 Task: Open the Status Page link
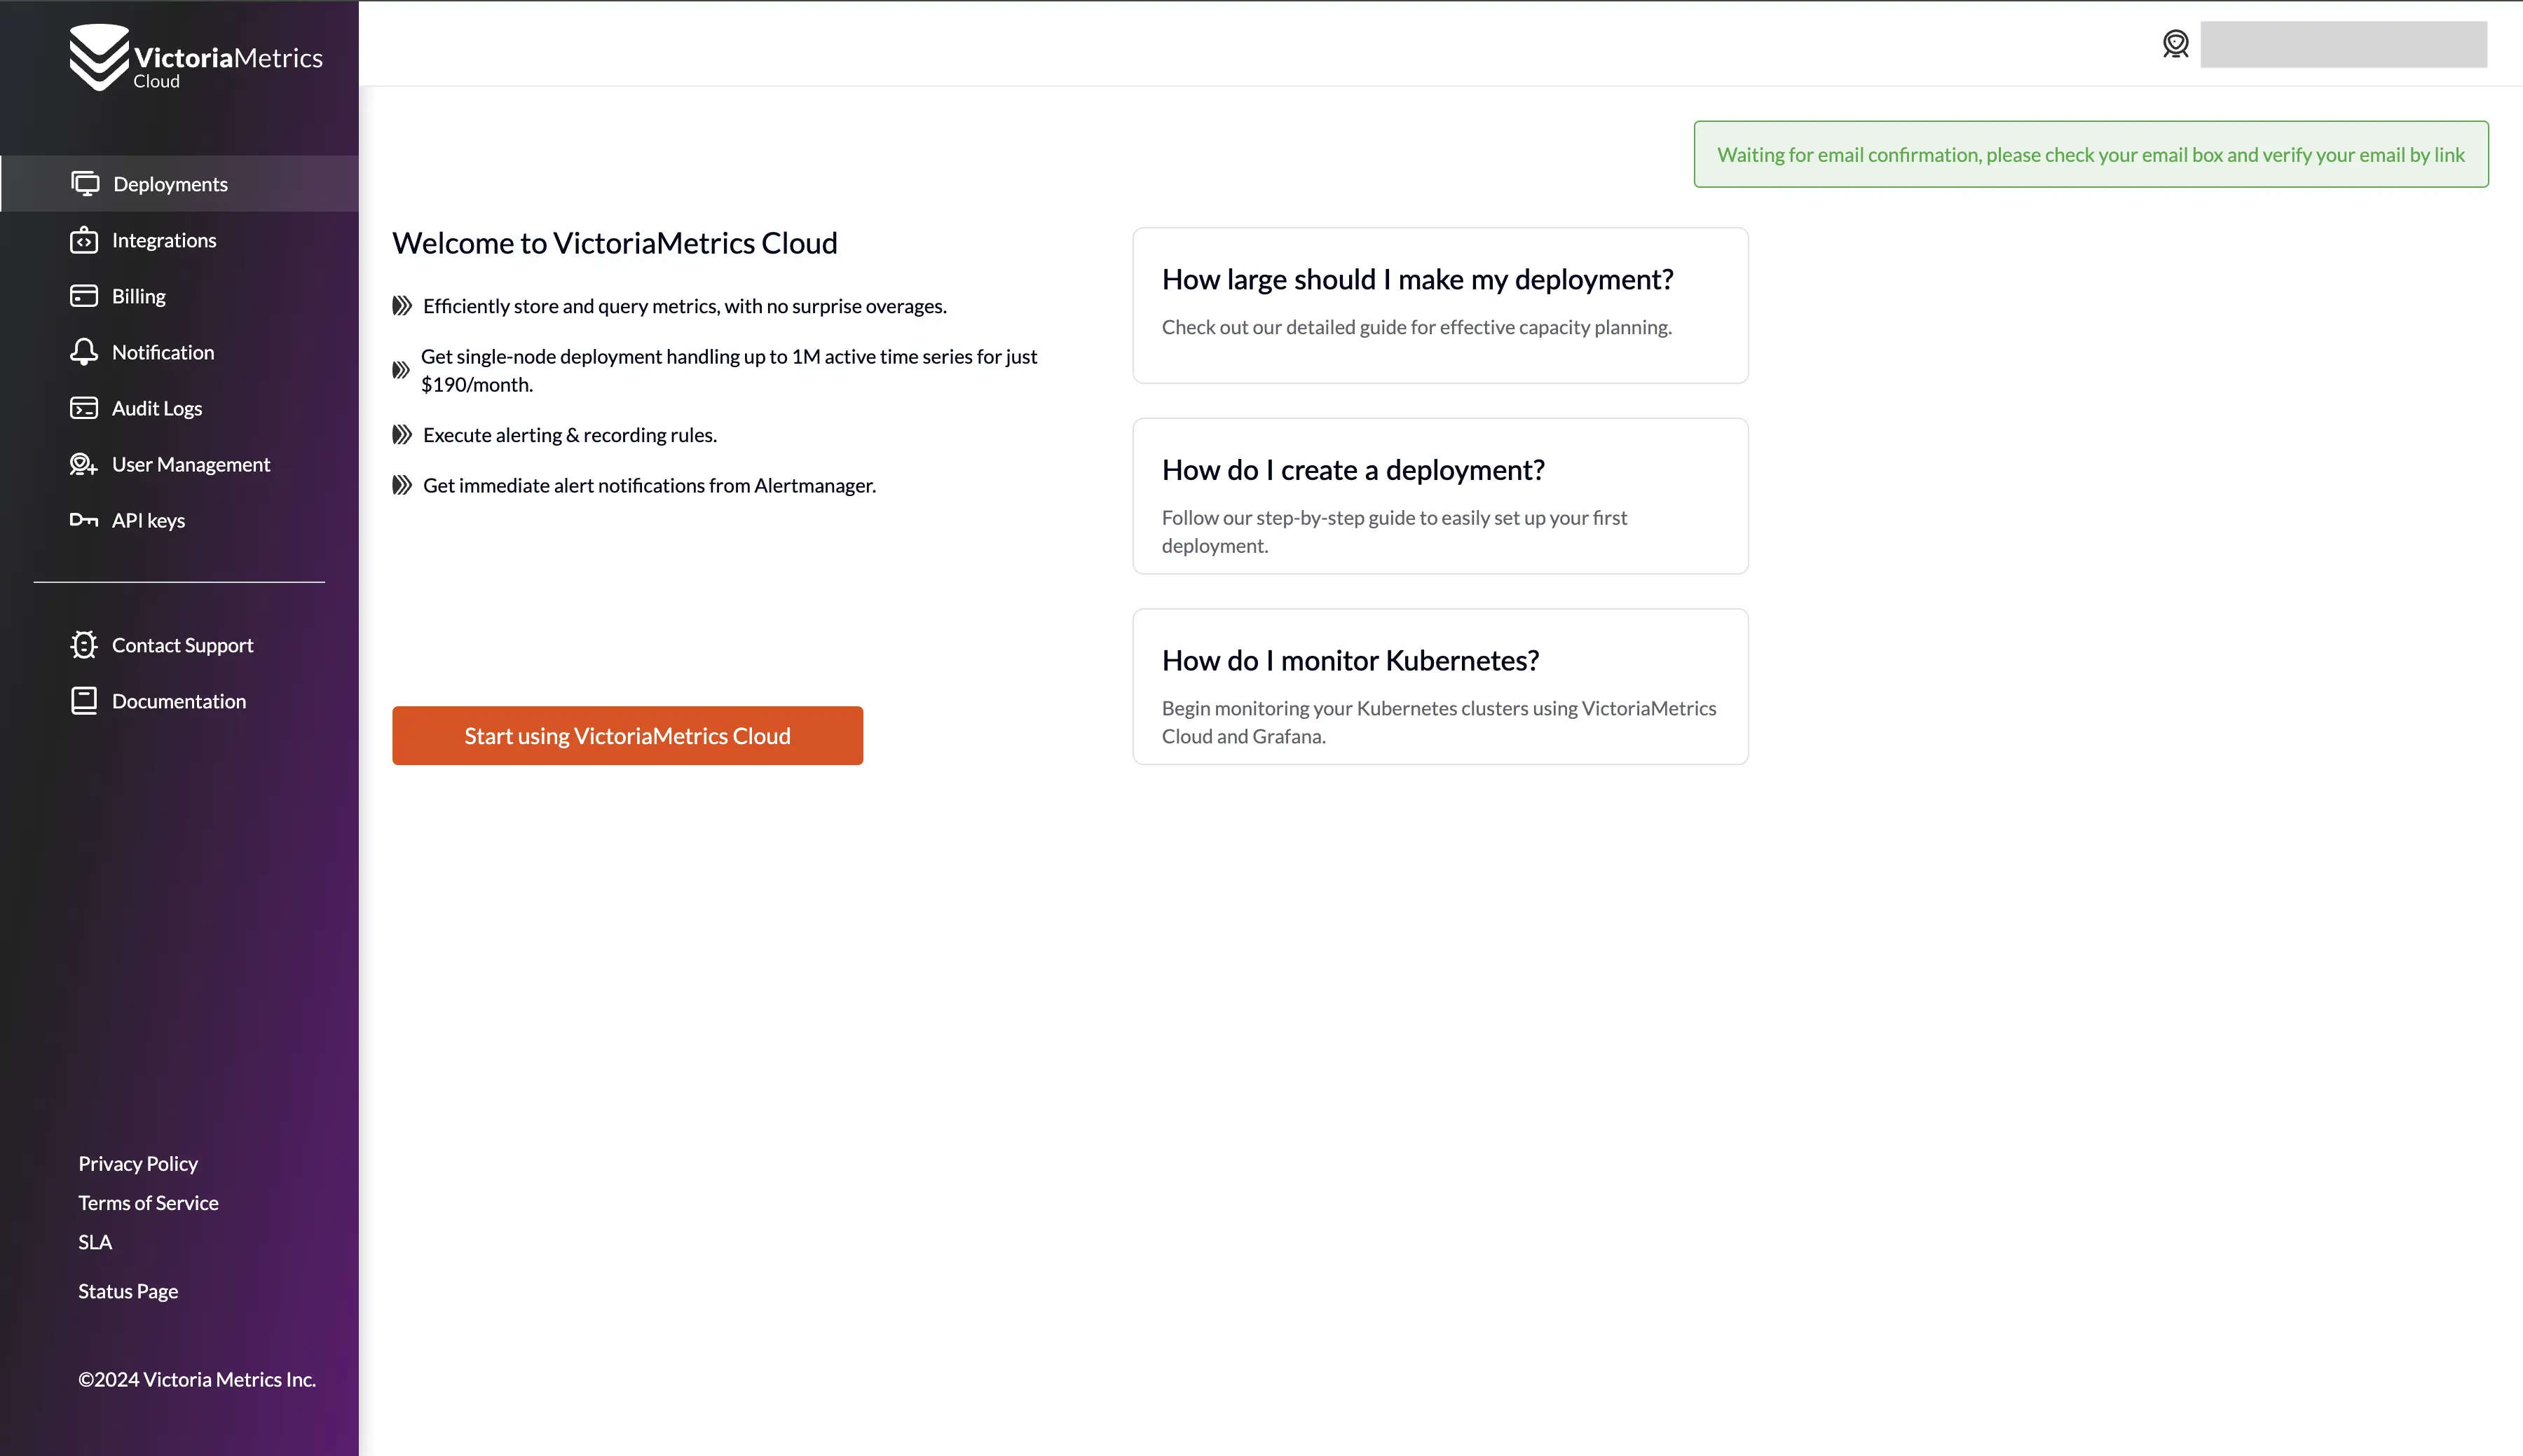tap(128, 1291)
